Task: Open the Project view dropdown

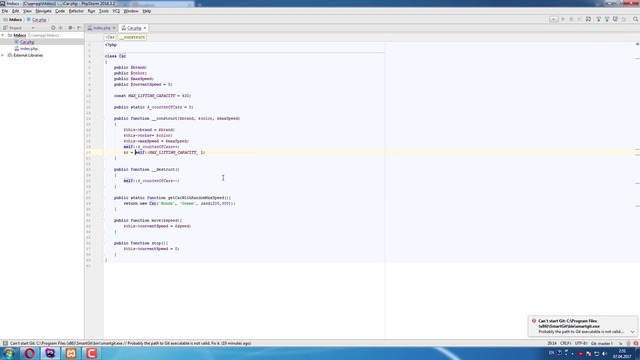Action: pyautogui.click(x=33, y=28)
